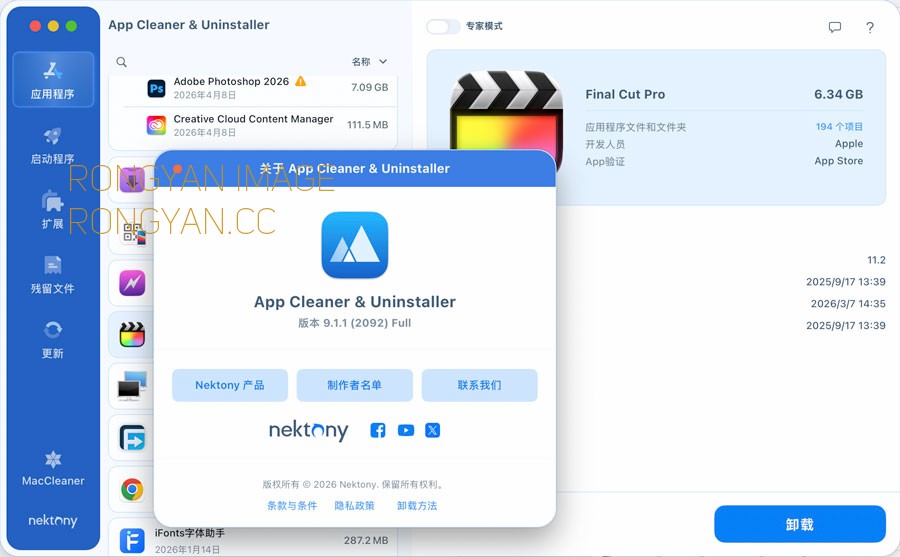Click the version text 版本 9.1.1 (2092) Full
Viewport: 900px width, 557px height.
point(355,323)
